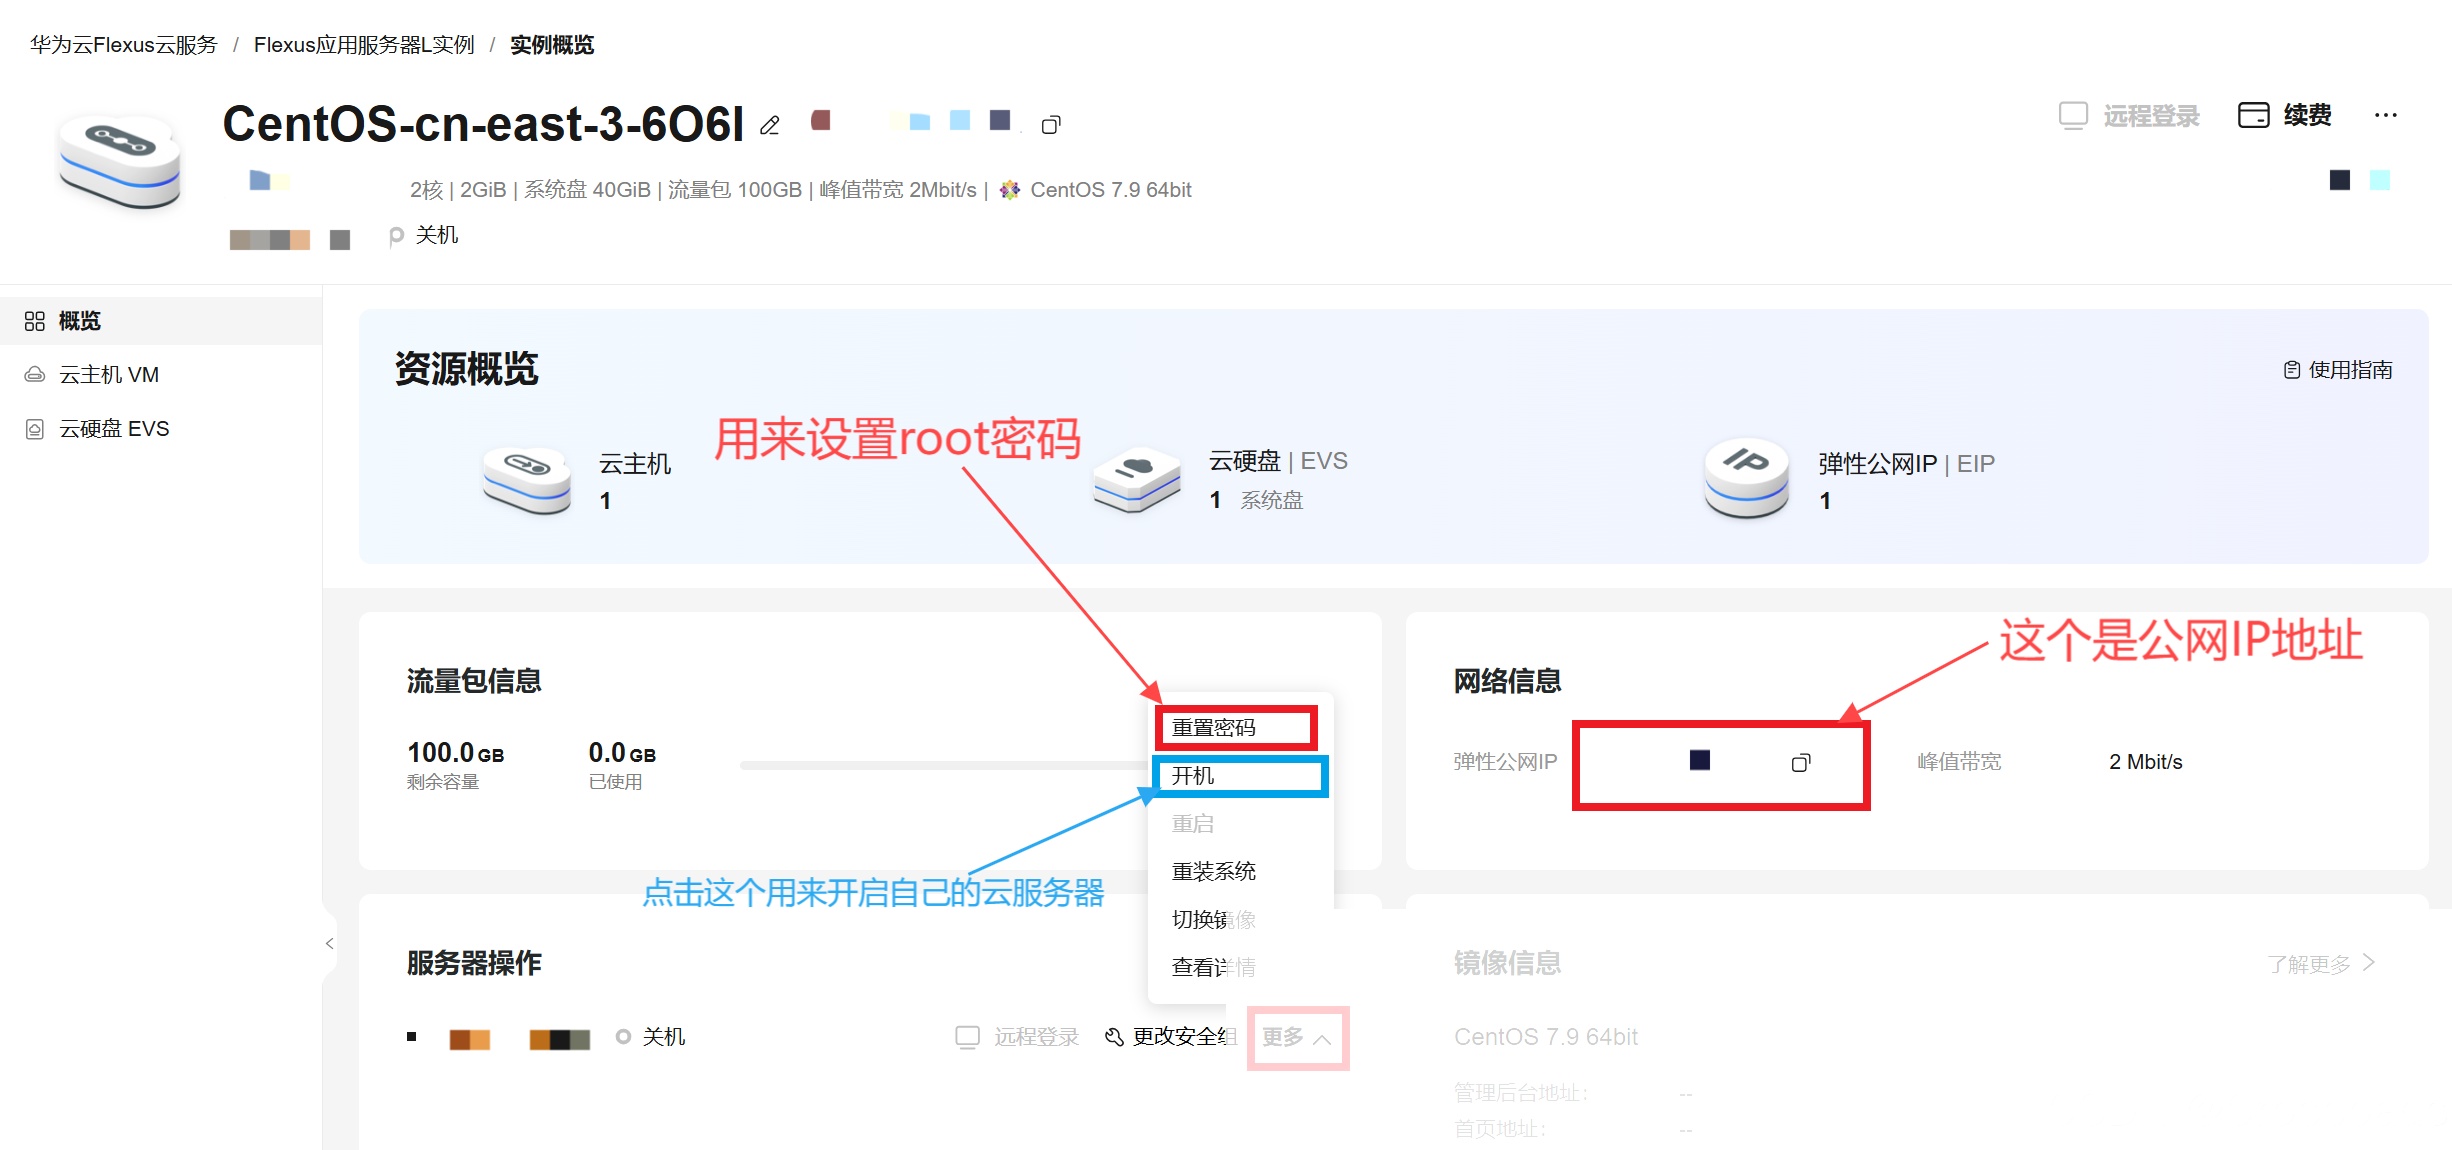Click the instance title CentOS-cn-east-3-6O6I
This screenshot has width=2452, height=1150.
pos(483,124)
